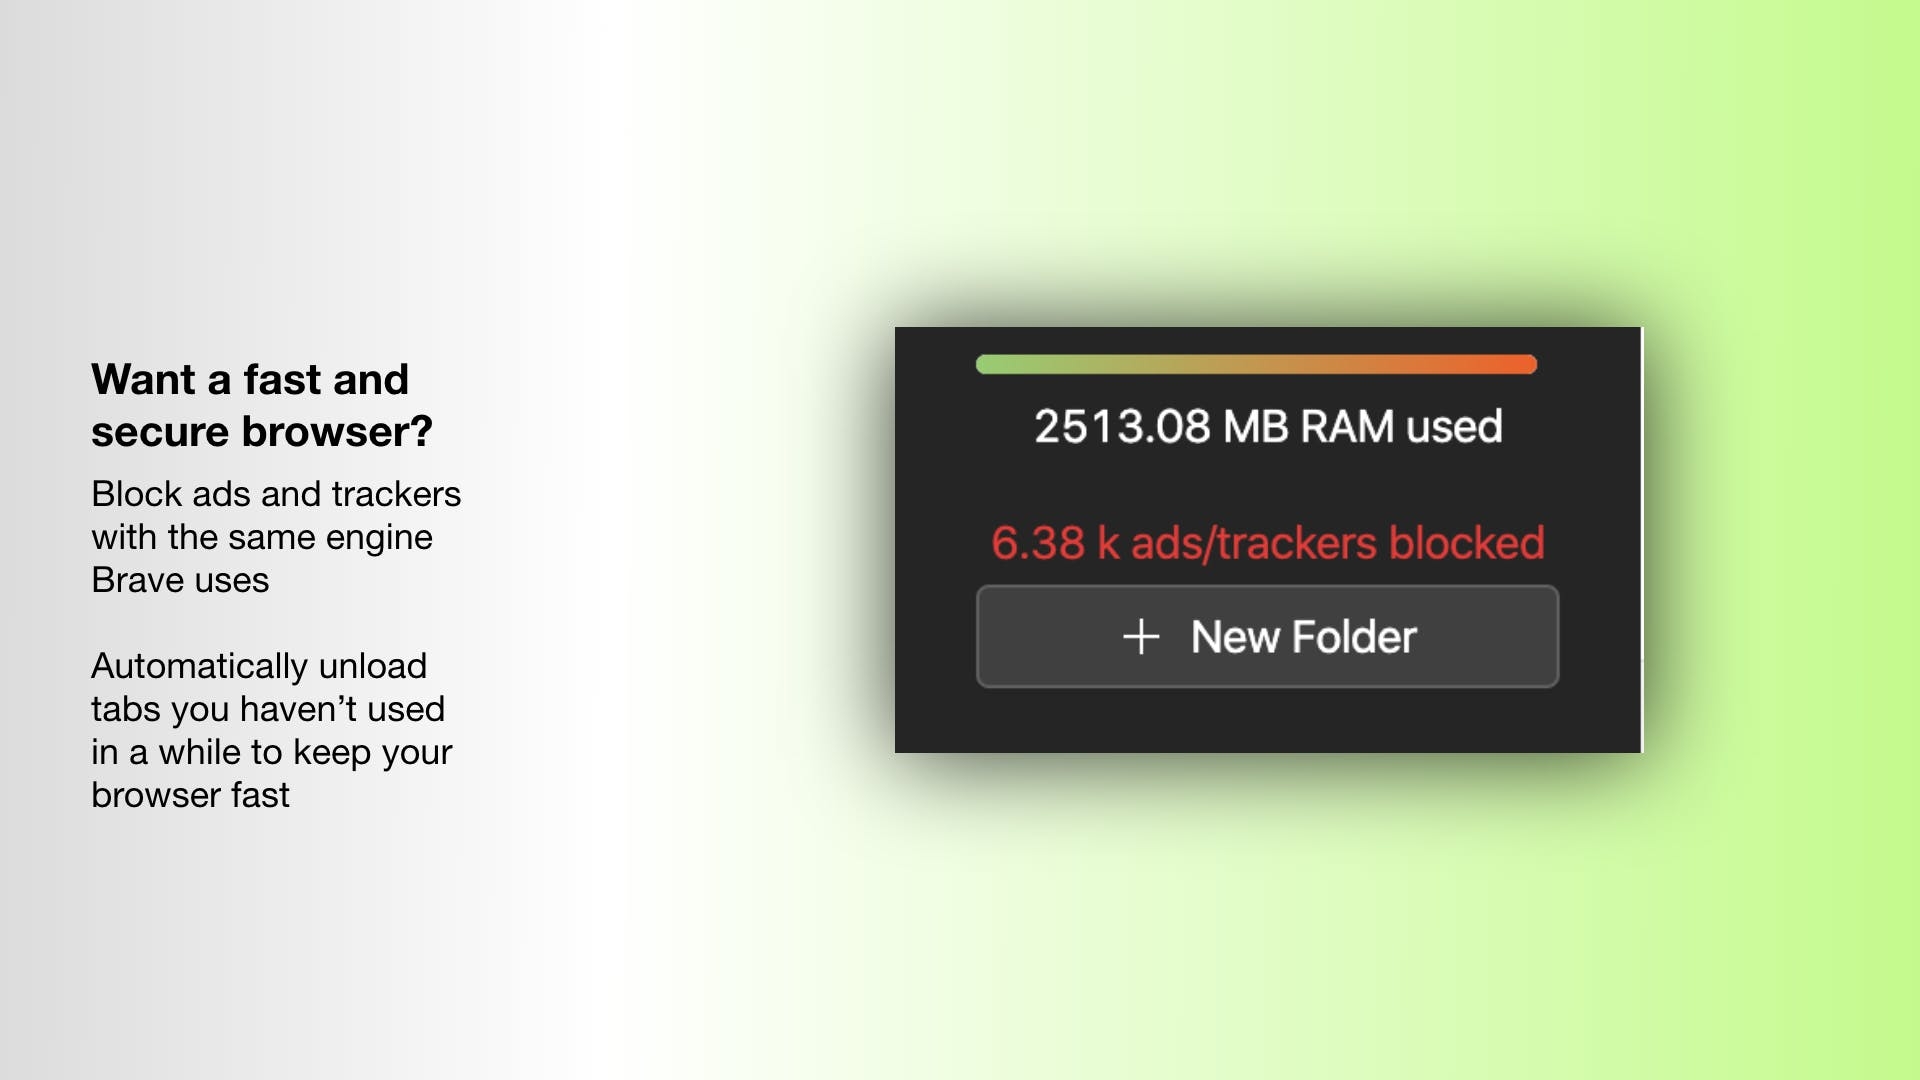Click the "Folder" word inside the button

click(x=1354, y=637)
